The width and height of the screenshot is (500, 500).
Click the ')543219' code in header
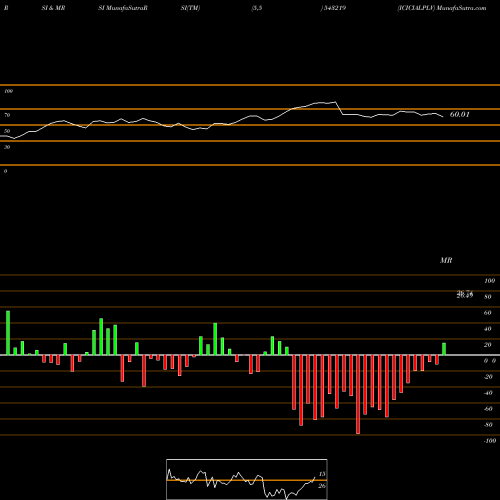tap(333, 8)
